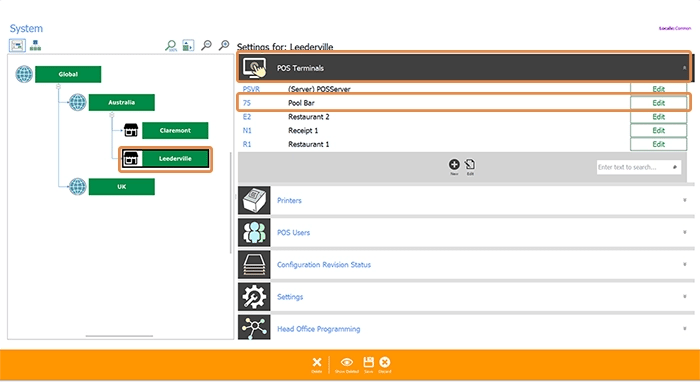700x382 pixels.
Task: Select the Claremont store node
Action: click(175, 130)
